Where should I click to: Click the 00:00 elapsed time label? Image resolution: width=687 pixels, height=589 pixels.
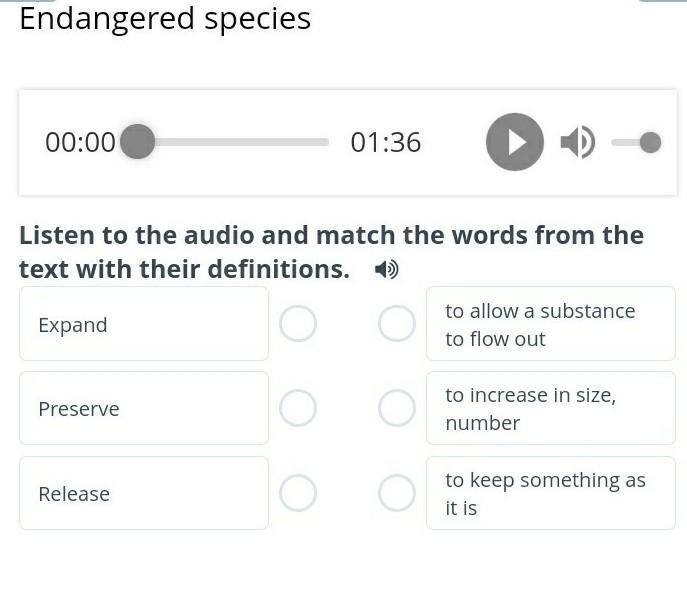(80, 142)
